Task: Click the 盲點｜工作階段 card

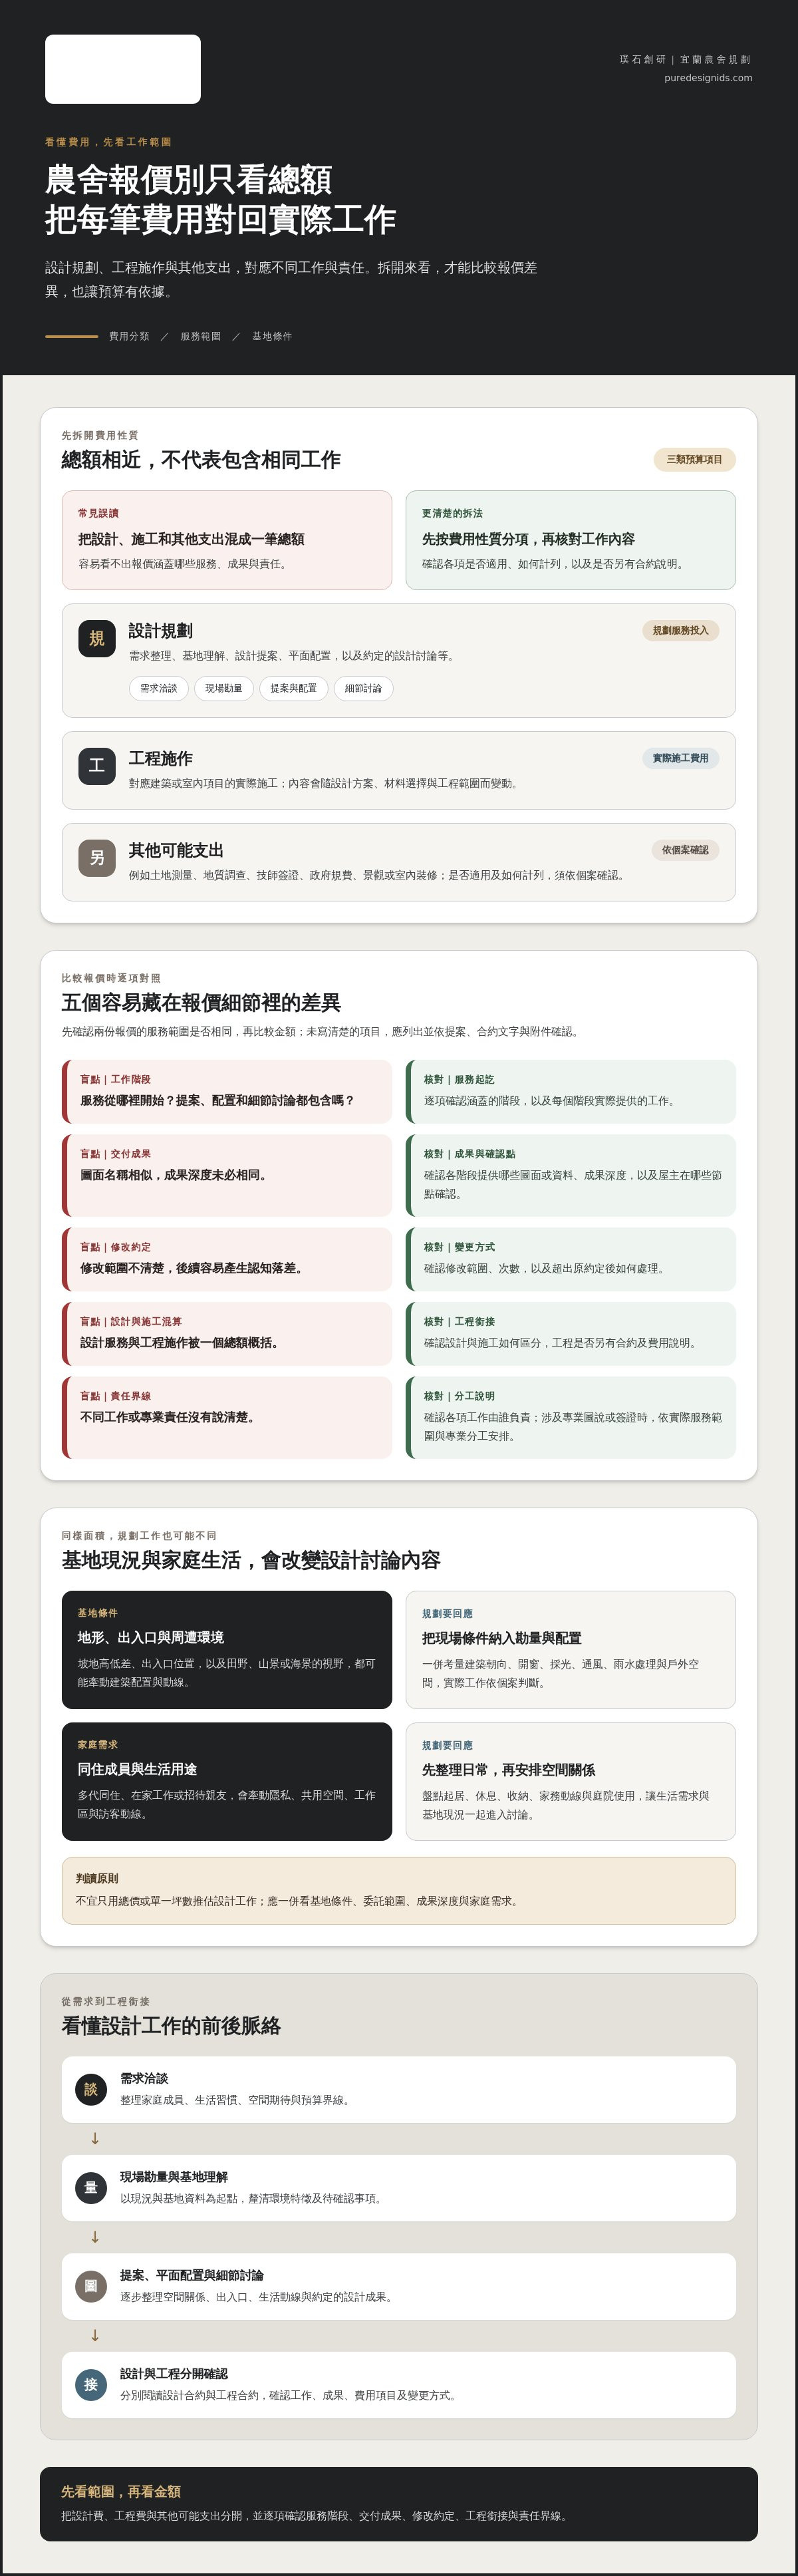Action: click(227, 1091)
